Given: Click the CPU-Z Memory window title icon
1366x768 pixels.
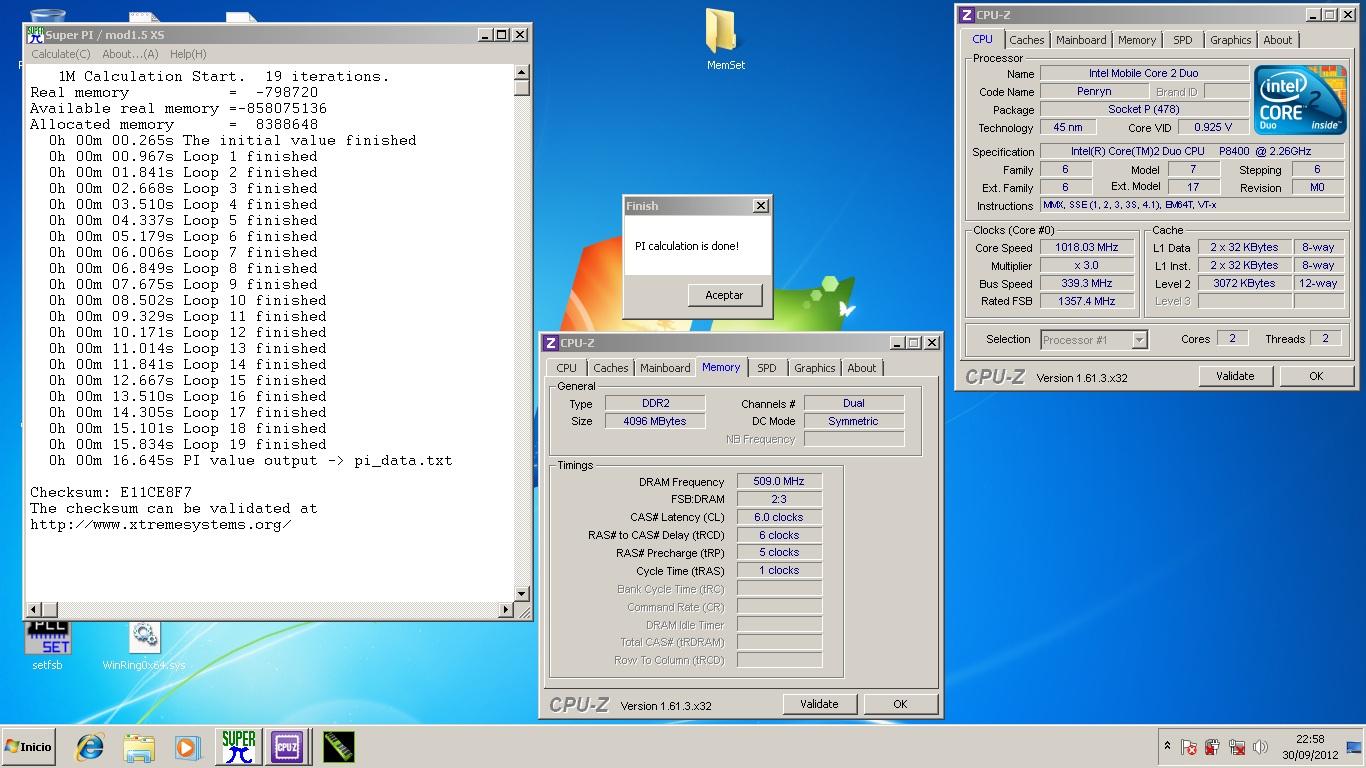Looking at the screenshot, I should (x=550, y=343).
